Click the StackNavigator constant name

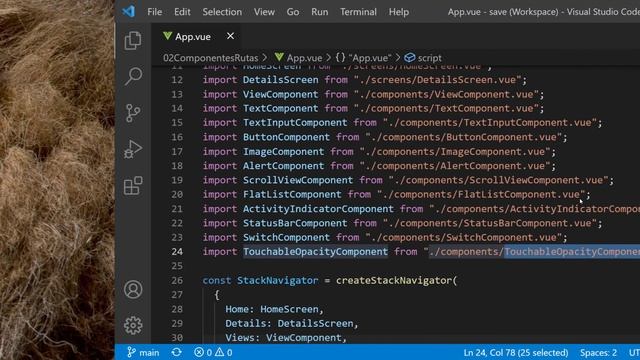click(x=278, y=280)
